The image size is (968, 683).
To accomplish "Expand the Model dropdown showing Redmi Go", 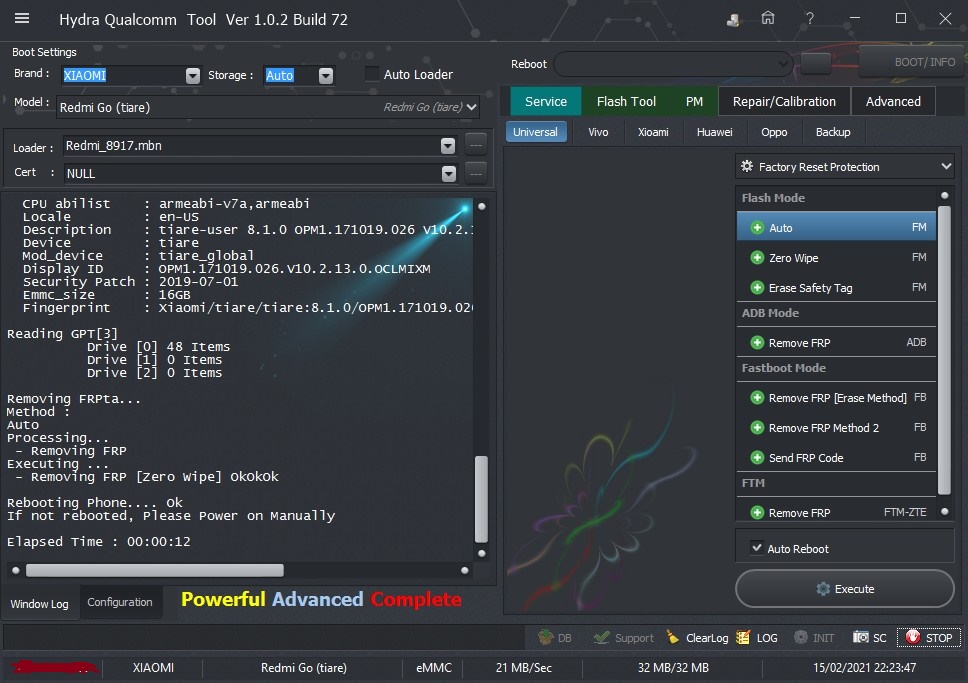I will [472, 107].
